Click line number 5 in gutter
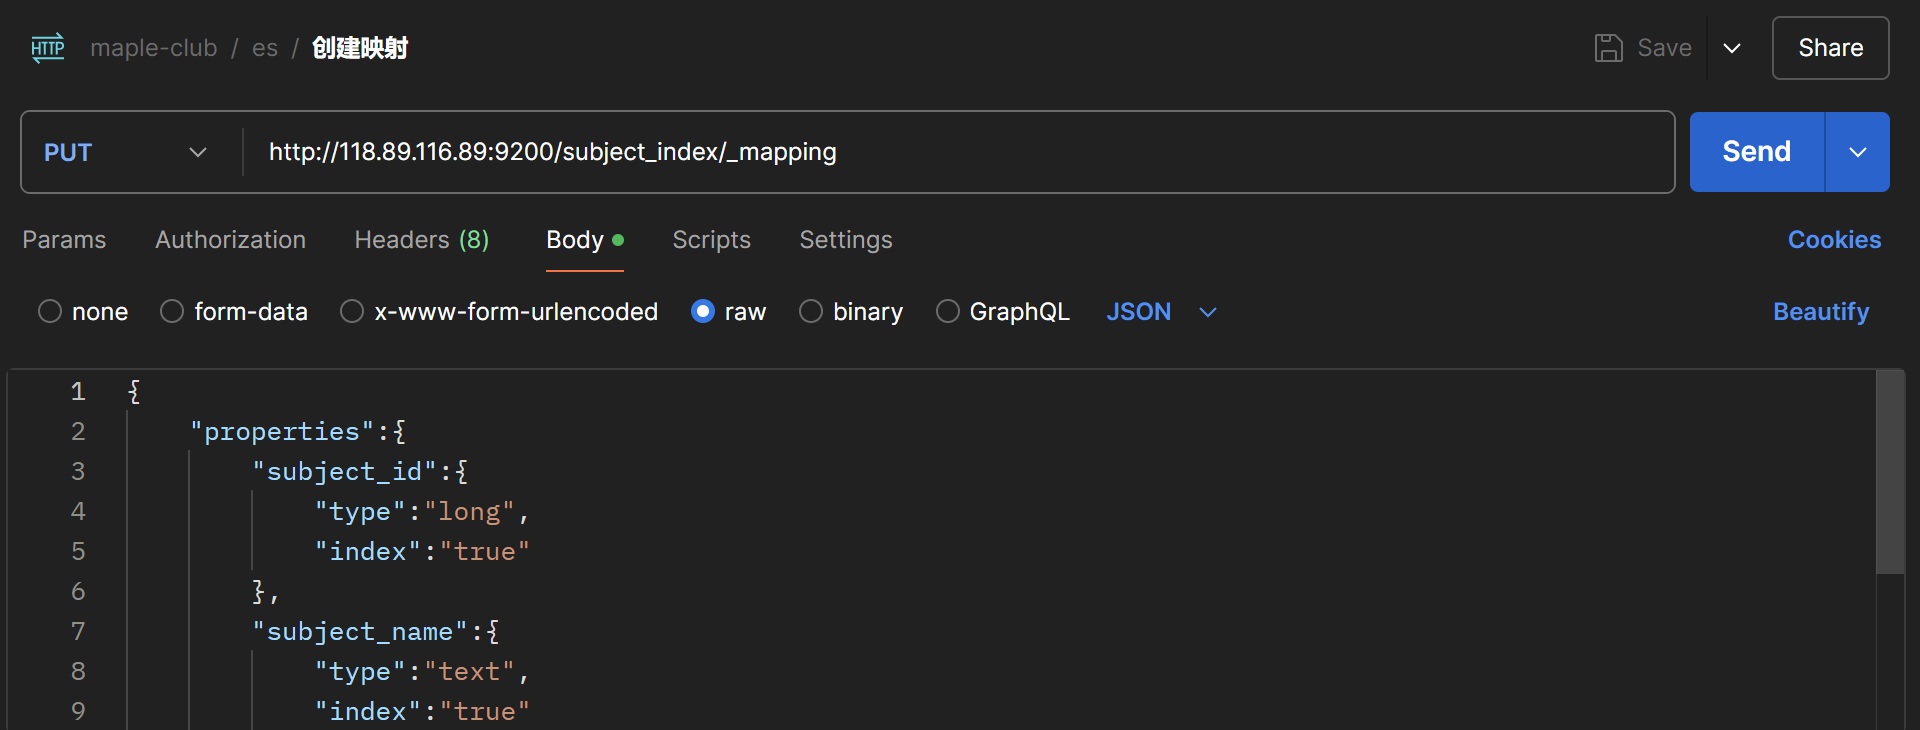The width and height of the screenshot is (1920, 730). 78,552
